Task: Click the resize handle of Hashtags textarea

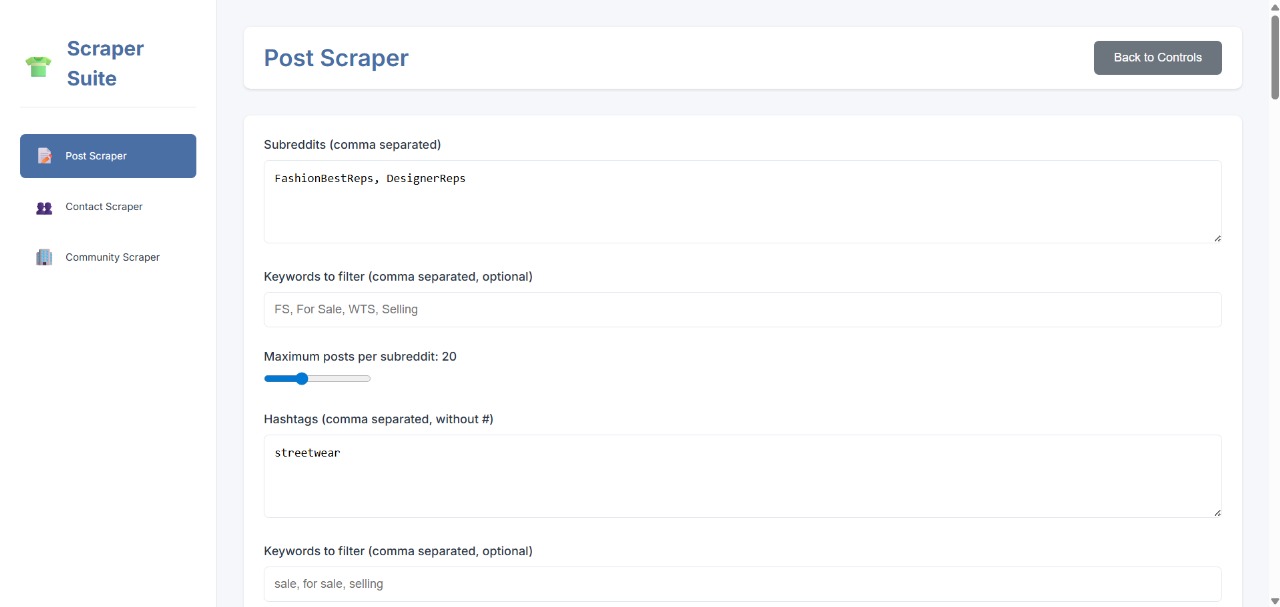Action: click(1217, 513)
